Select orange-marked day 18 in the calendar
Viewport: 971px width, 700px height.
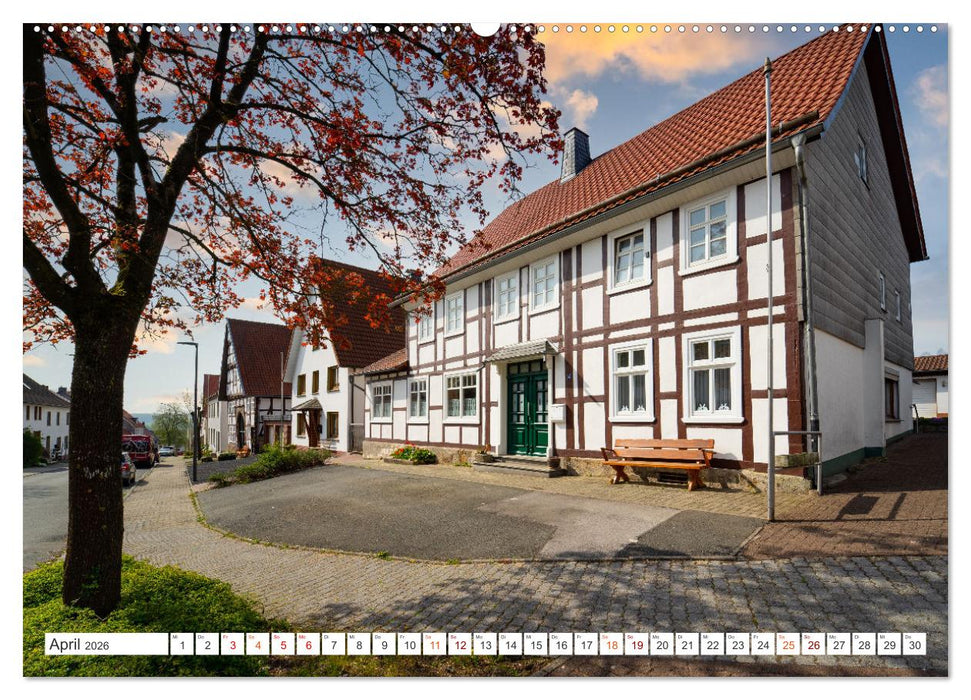tap(611, 644)
